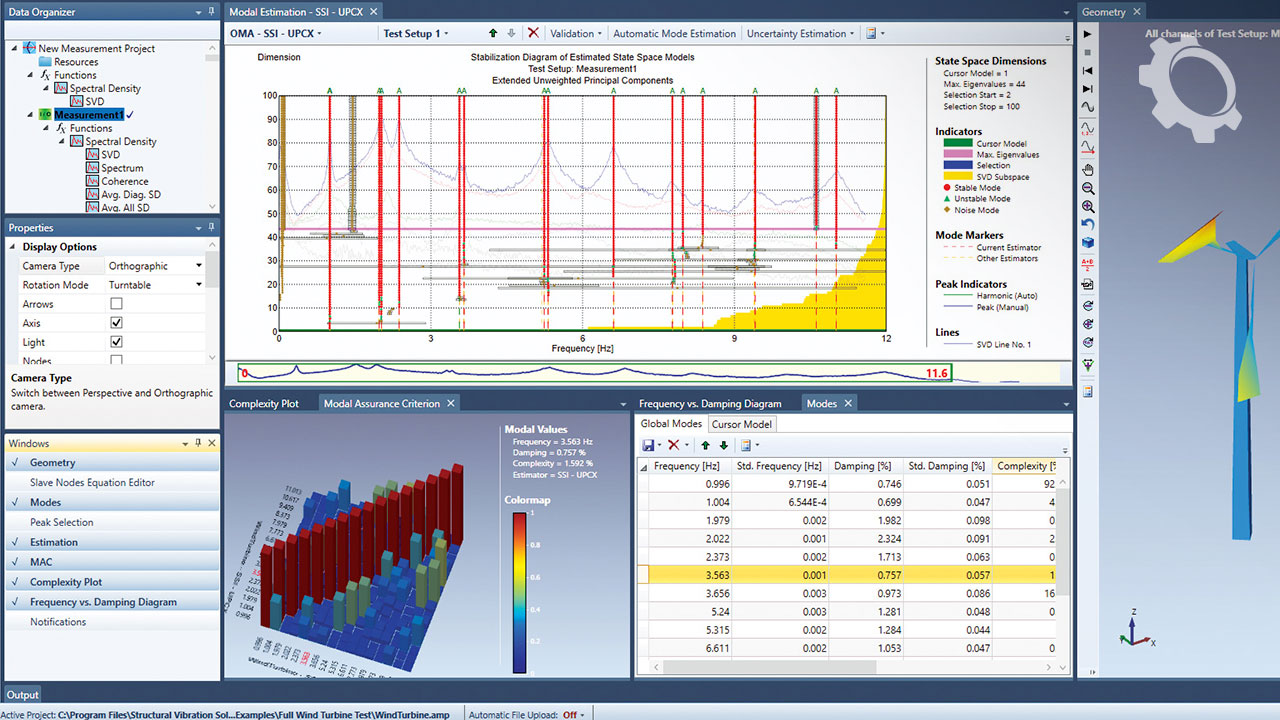Select the pan hand tool in Geometry
This screenshot has width=1280, height=720.
tap(1088, 170)
